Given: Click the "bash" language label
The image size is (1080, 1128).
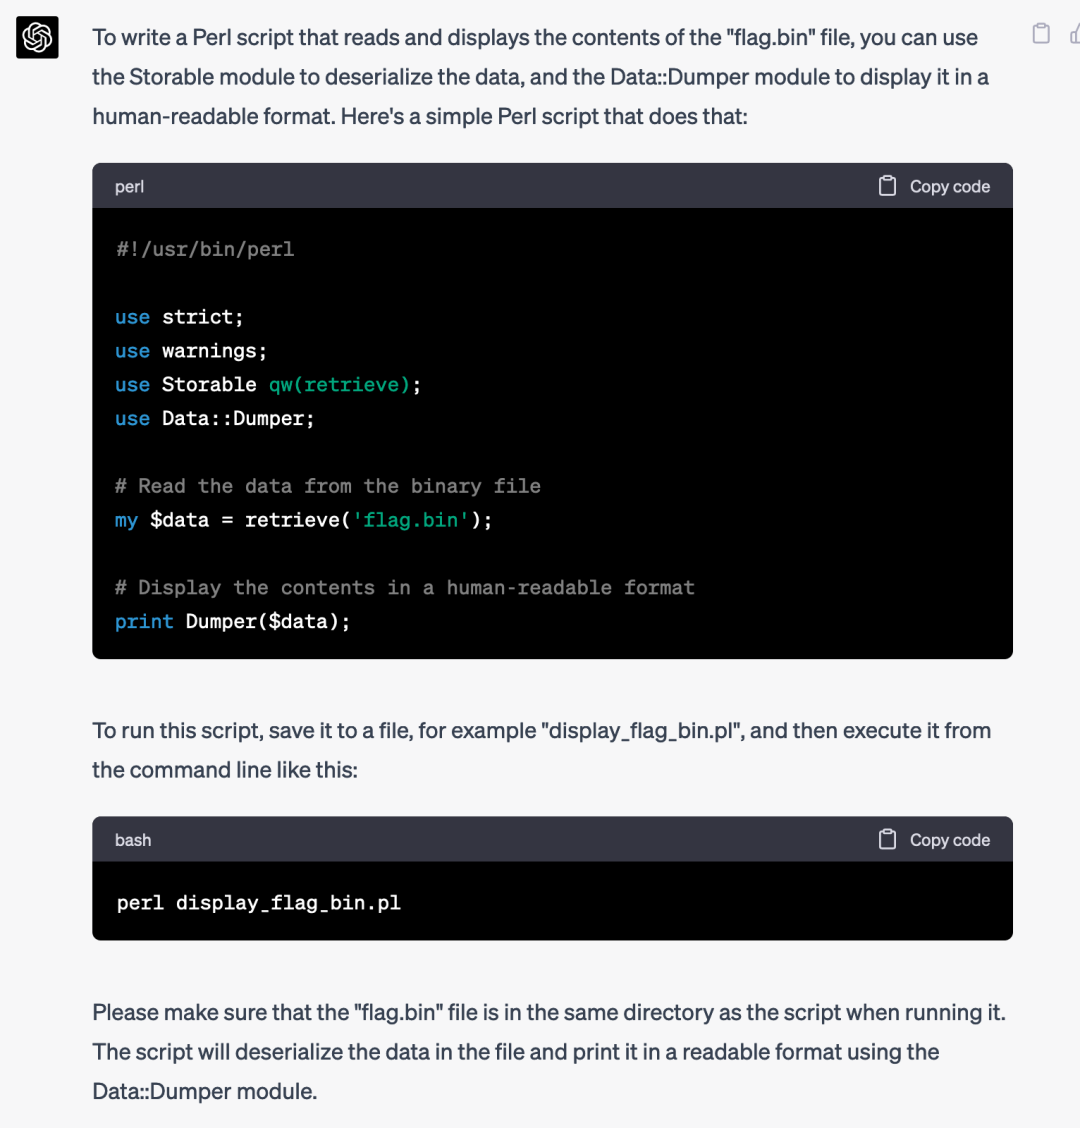Looking at the screenshot, I should pyautogui.click(x=133, y=840).
